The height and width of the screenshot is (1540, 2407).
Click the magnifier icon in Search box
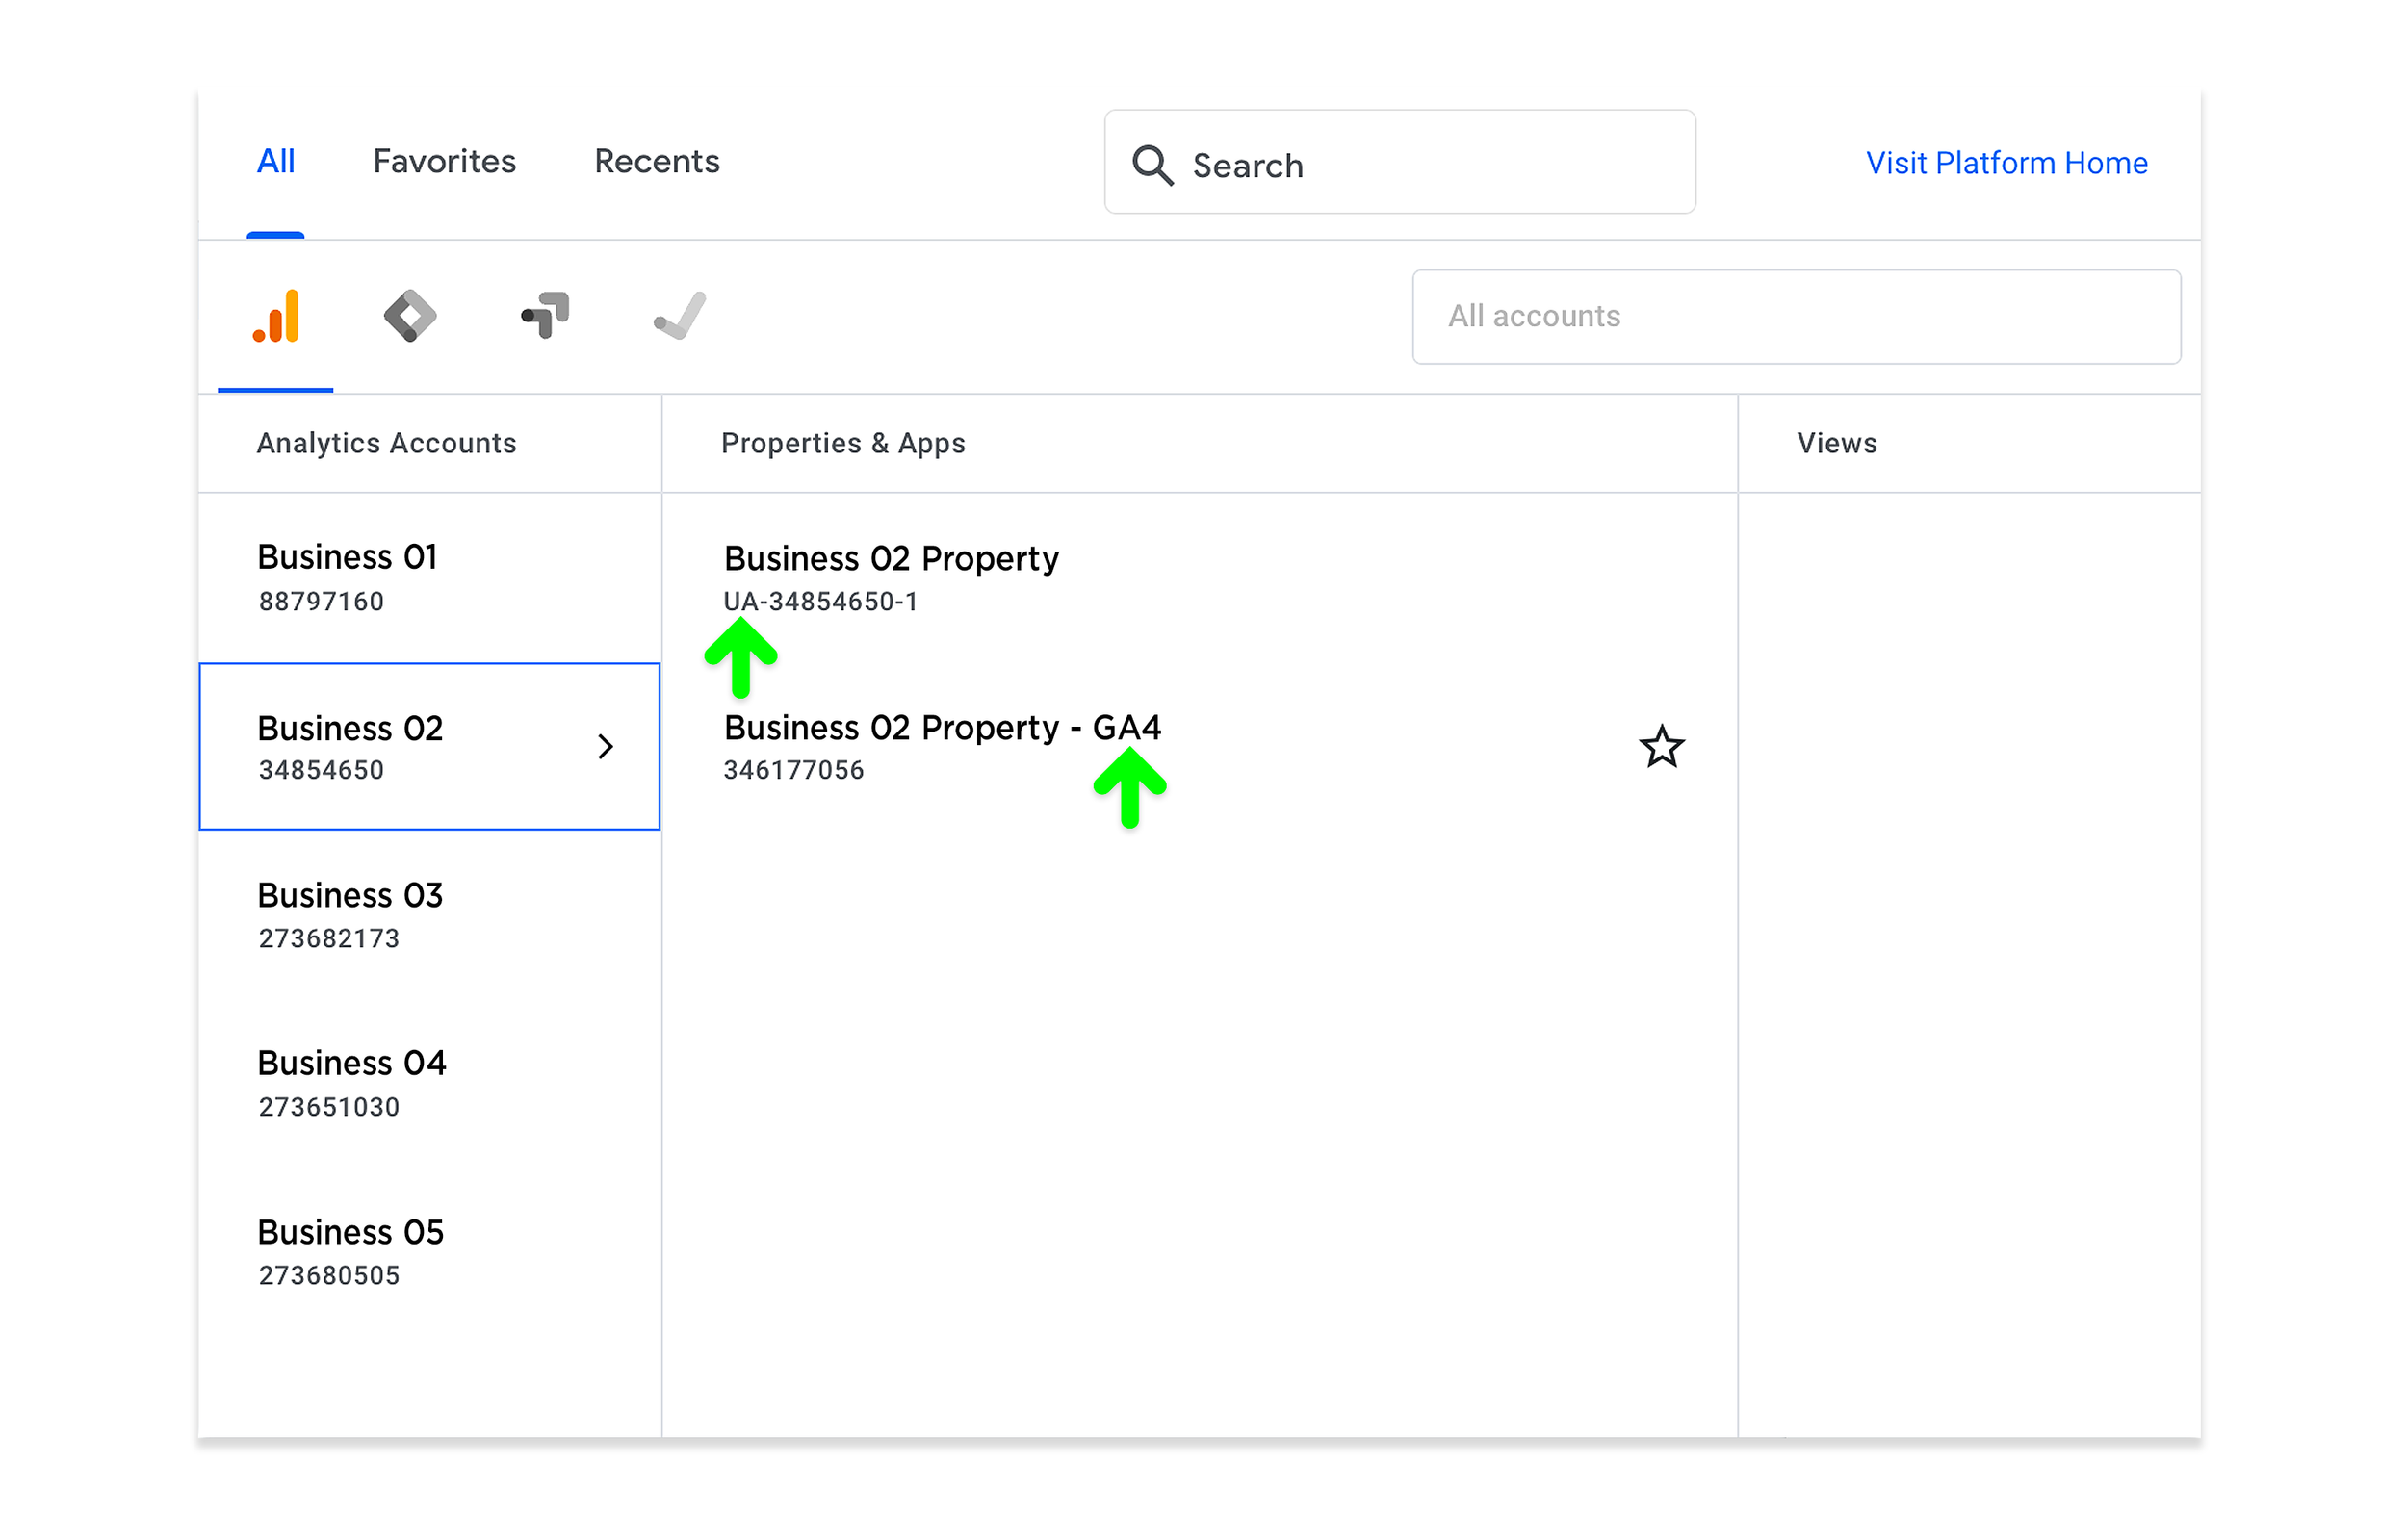coord(1152,165)
